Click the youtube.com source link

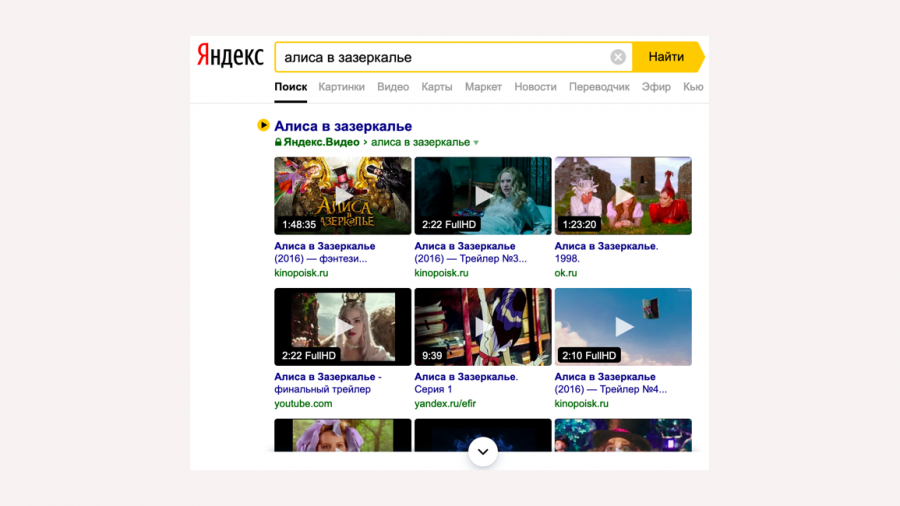[303, 404]
